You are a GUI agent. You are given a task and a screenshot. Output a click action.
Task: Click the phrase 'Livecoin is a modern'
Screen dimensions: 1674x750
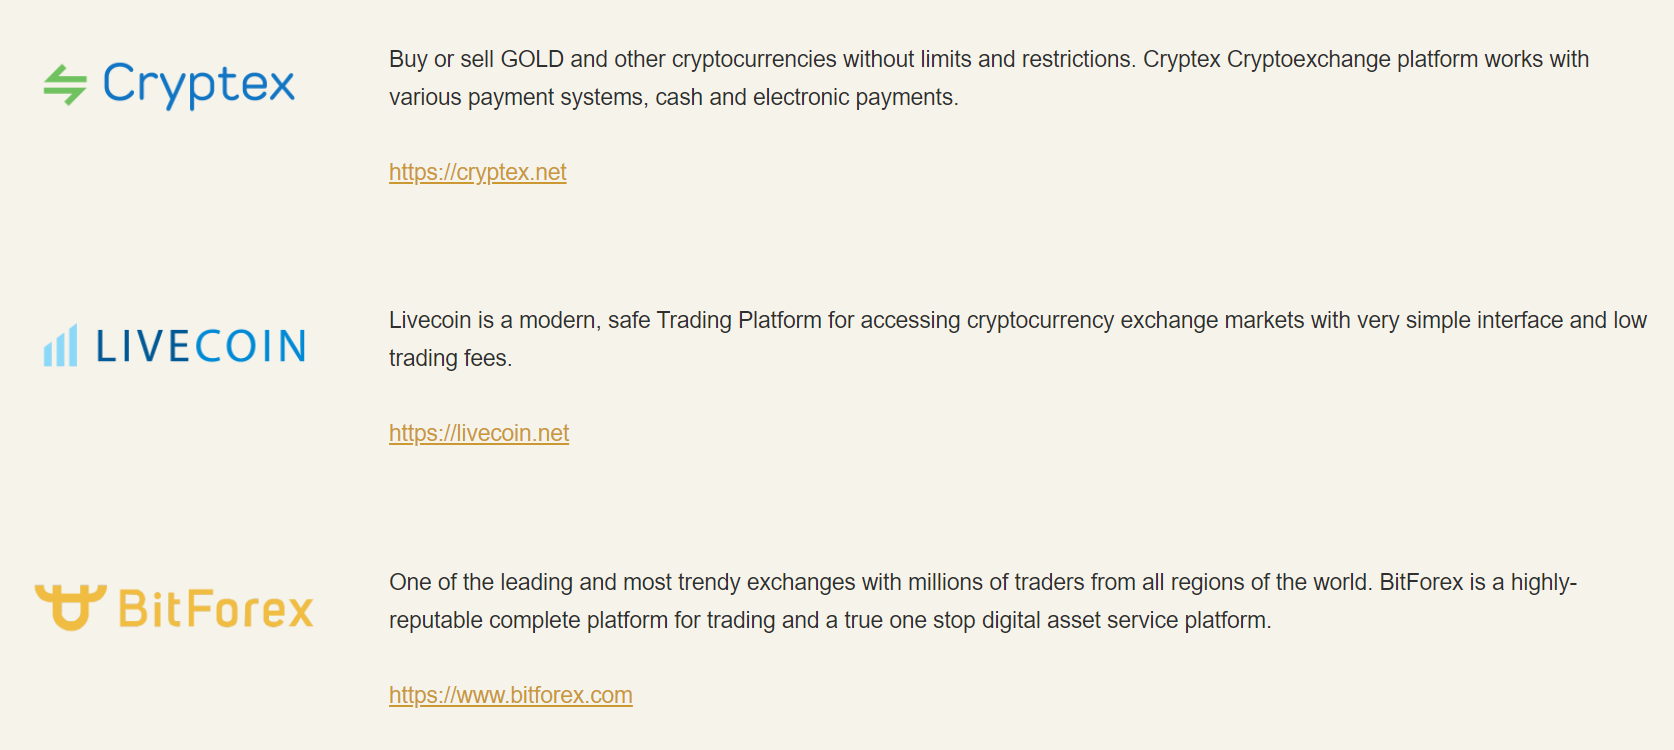[493, 320]
